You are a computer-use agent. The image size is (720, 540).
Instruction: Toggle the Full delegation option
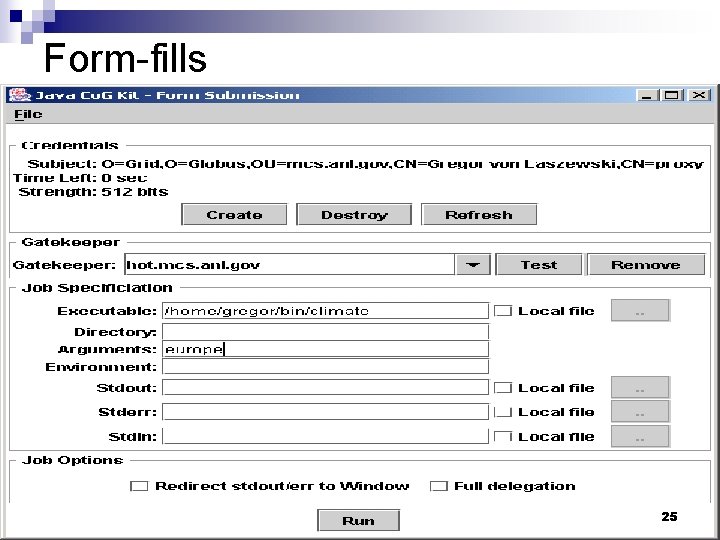pyautogui.click(x=439, y=486)
